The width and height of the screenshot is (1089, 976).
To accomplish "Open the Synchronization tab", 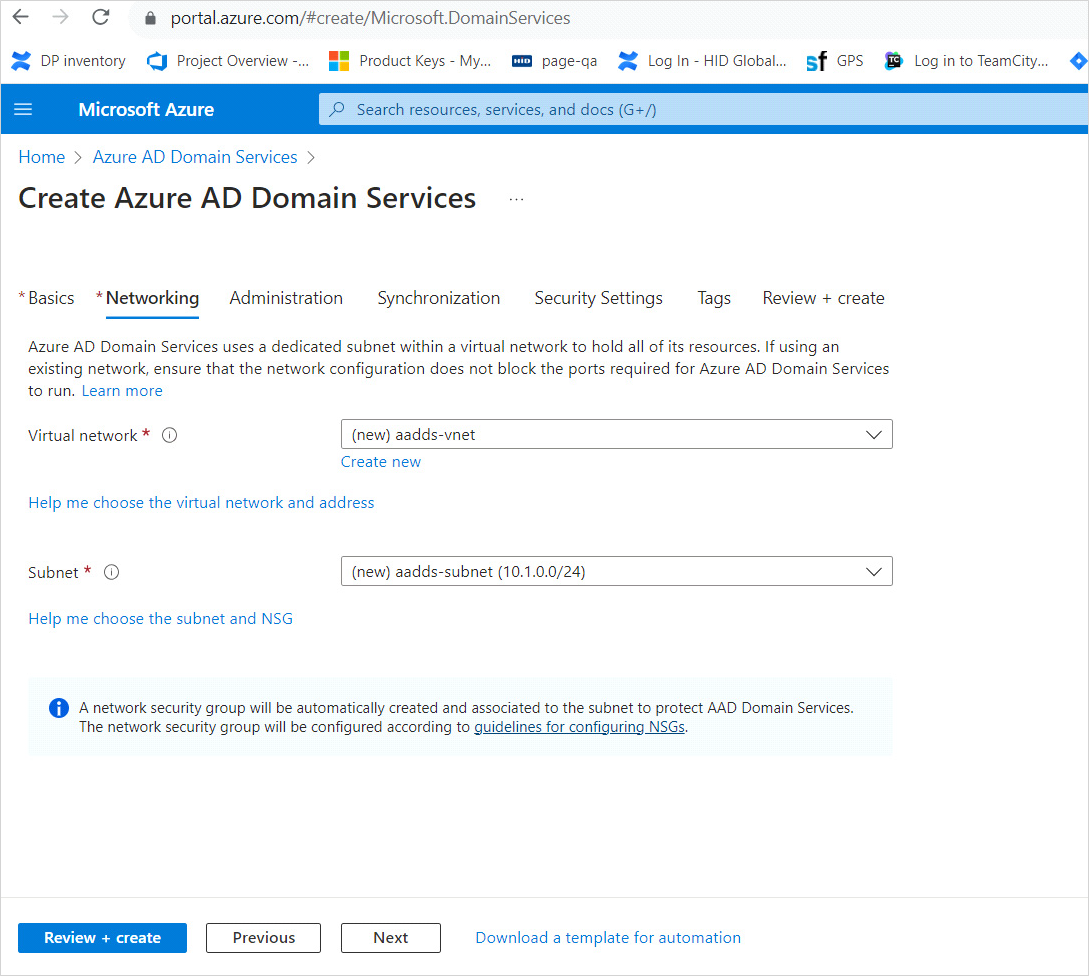I will [x=438, y=298].
